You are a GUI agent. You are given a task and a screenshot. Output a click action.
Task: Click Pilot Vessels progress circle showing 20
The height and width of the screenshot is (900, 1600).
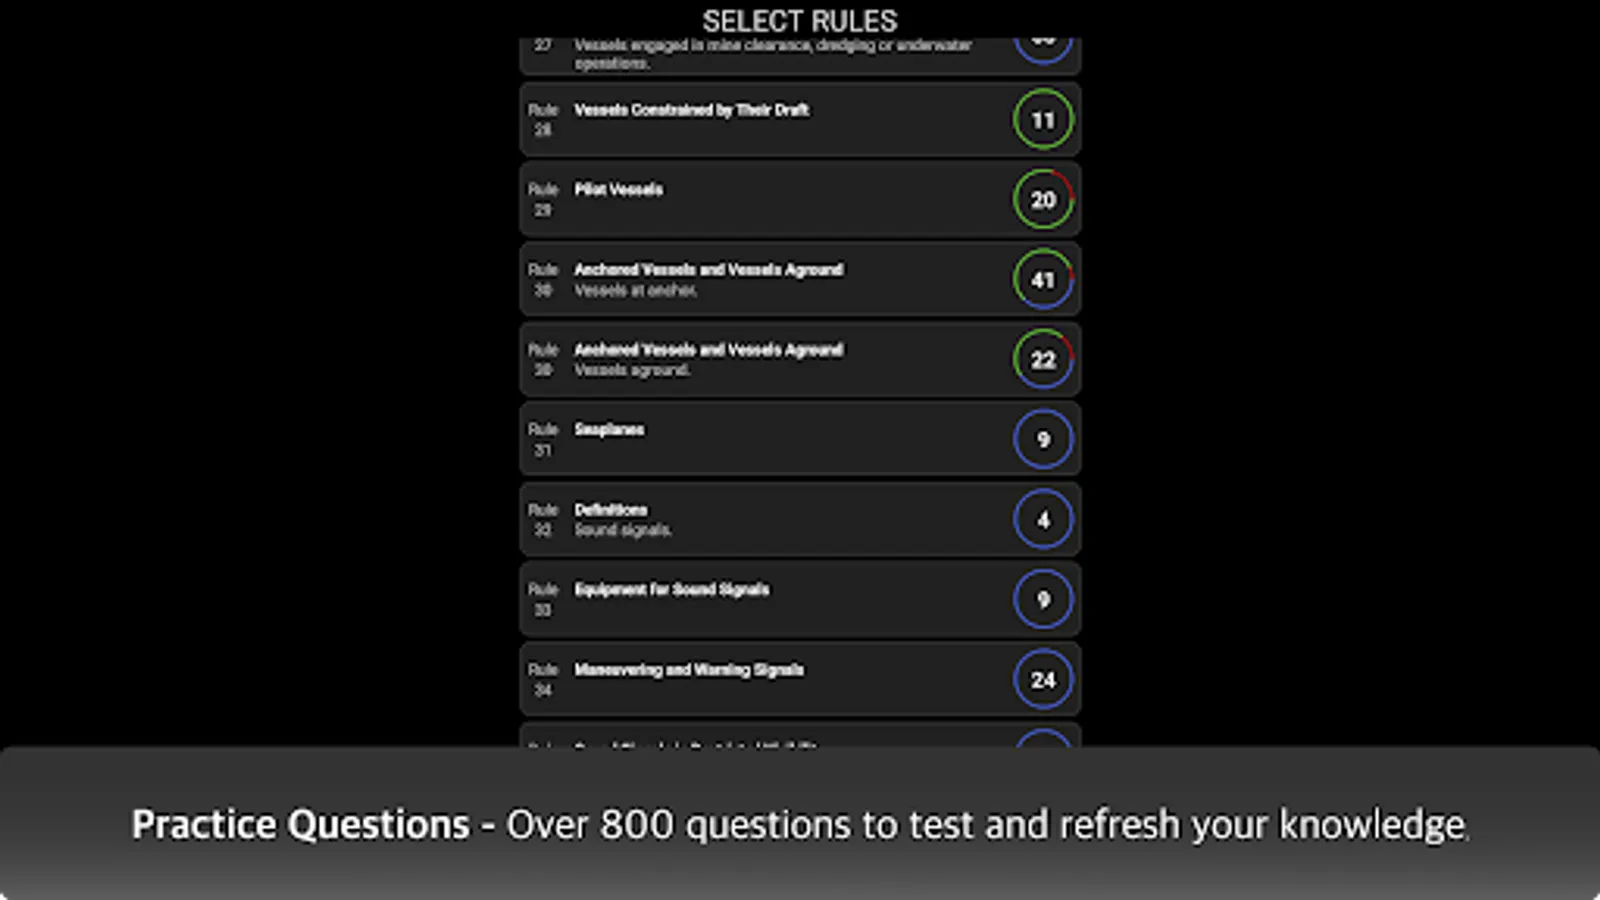click(1043, 200)
